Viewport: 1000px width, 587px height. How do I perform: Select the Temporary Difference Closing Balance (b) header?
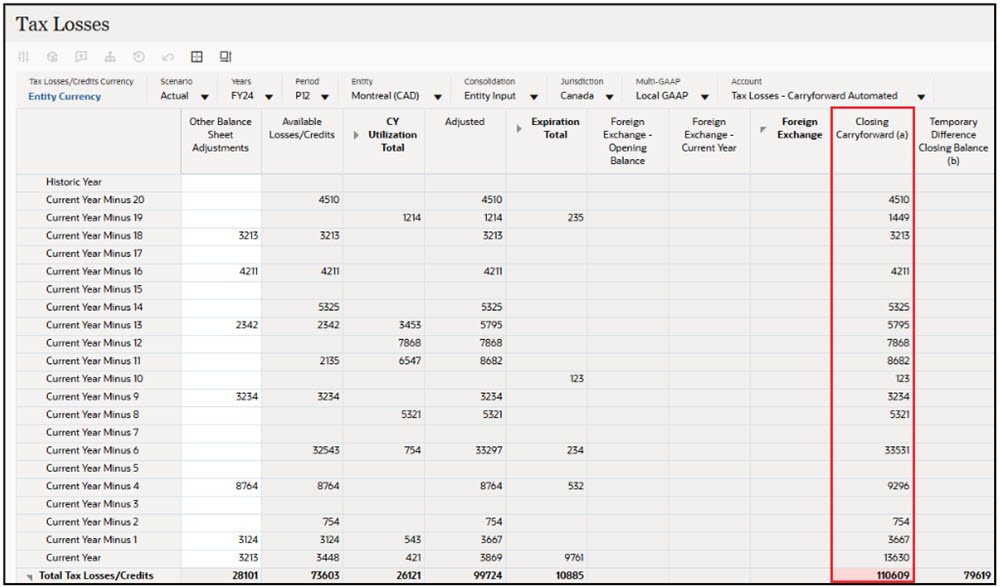pos(953,142)
